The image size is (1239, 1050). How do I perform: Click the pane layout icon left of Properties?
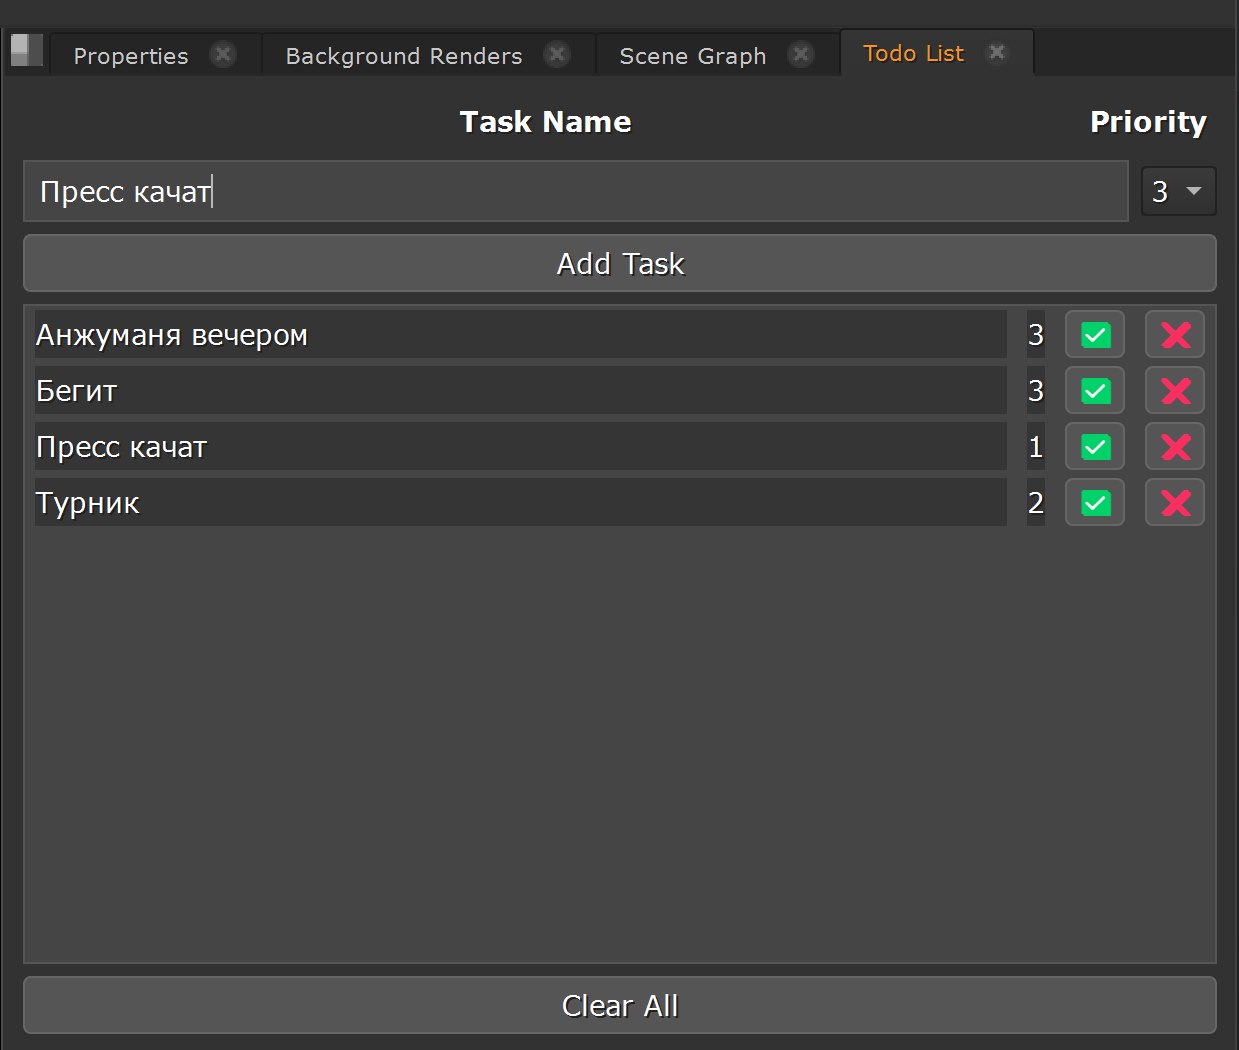pyautogui.click(x=26, y=51)
